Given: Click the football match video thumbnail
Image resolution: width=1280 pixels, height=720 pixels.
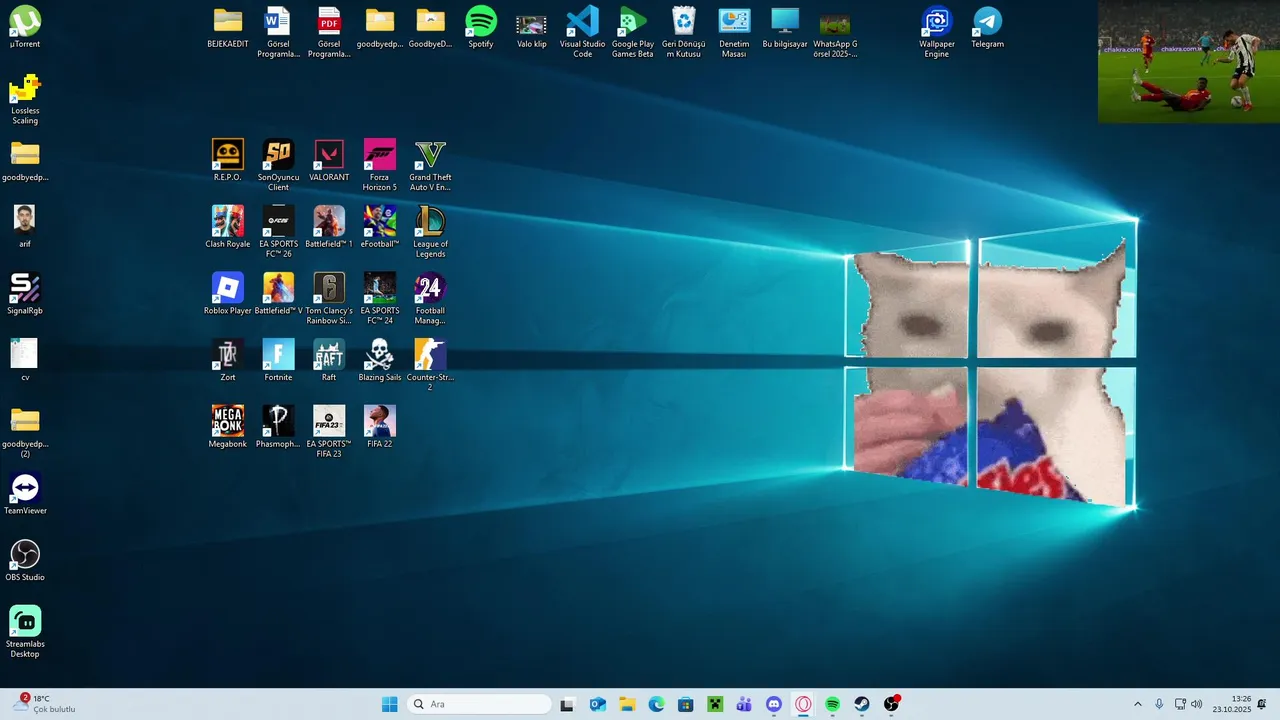Looking at the screenshot, I should click(x=1188, y=62).
